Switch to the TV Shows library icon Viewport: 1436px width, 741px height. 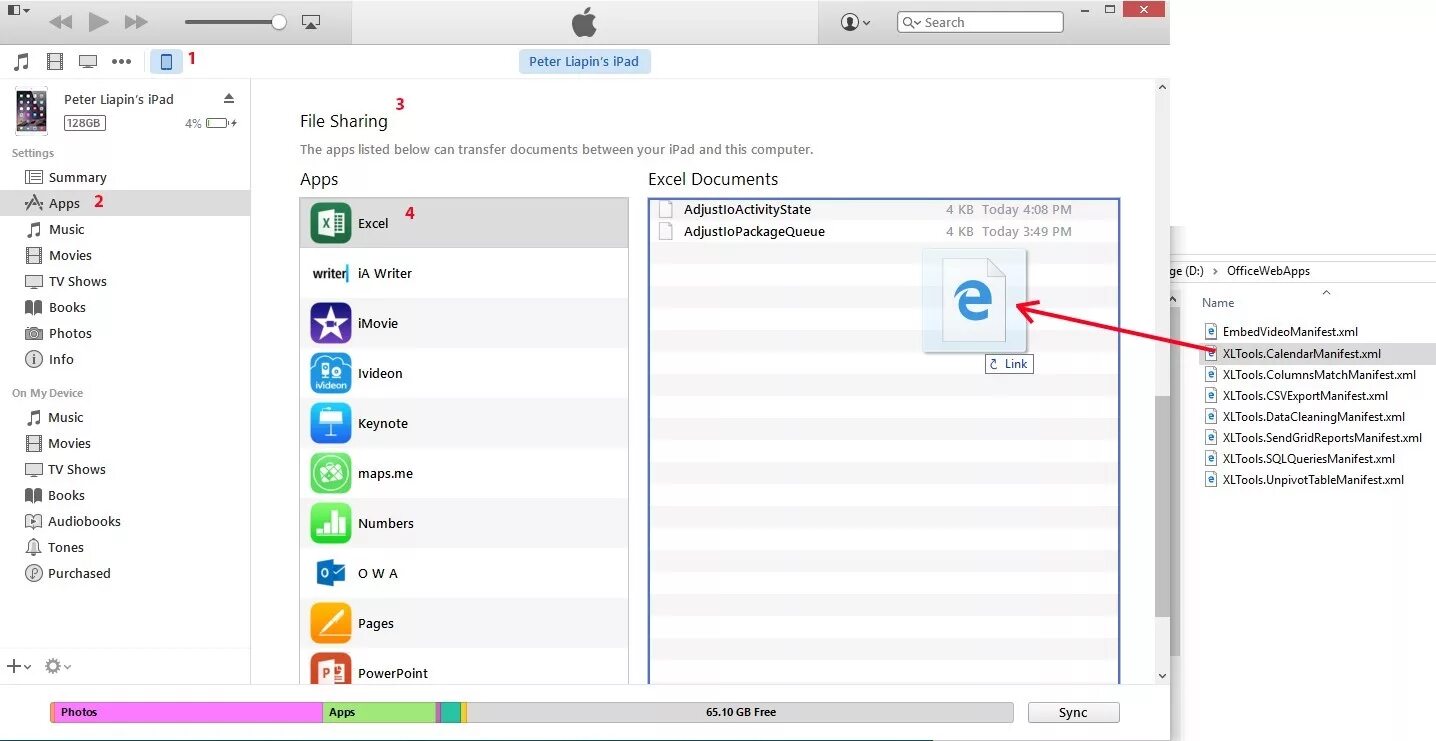click(88, 62)
